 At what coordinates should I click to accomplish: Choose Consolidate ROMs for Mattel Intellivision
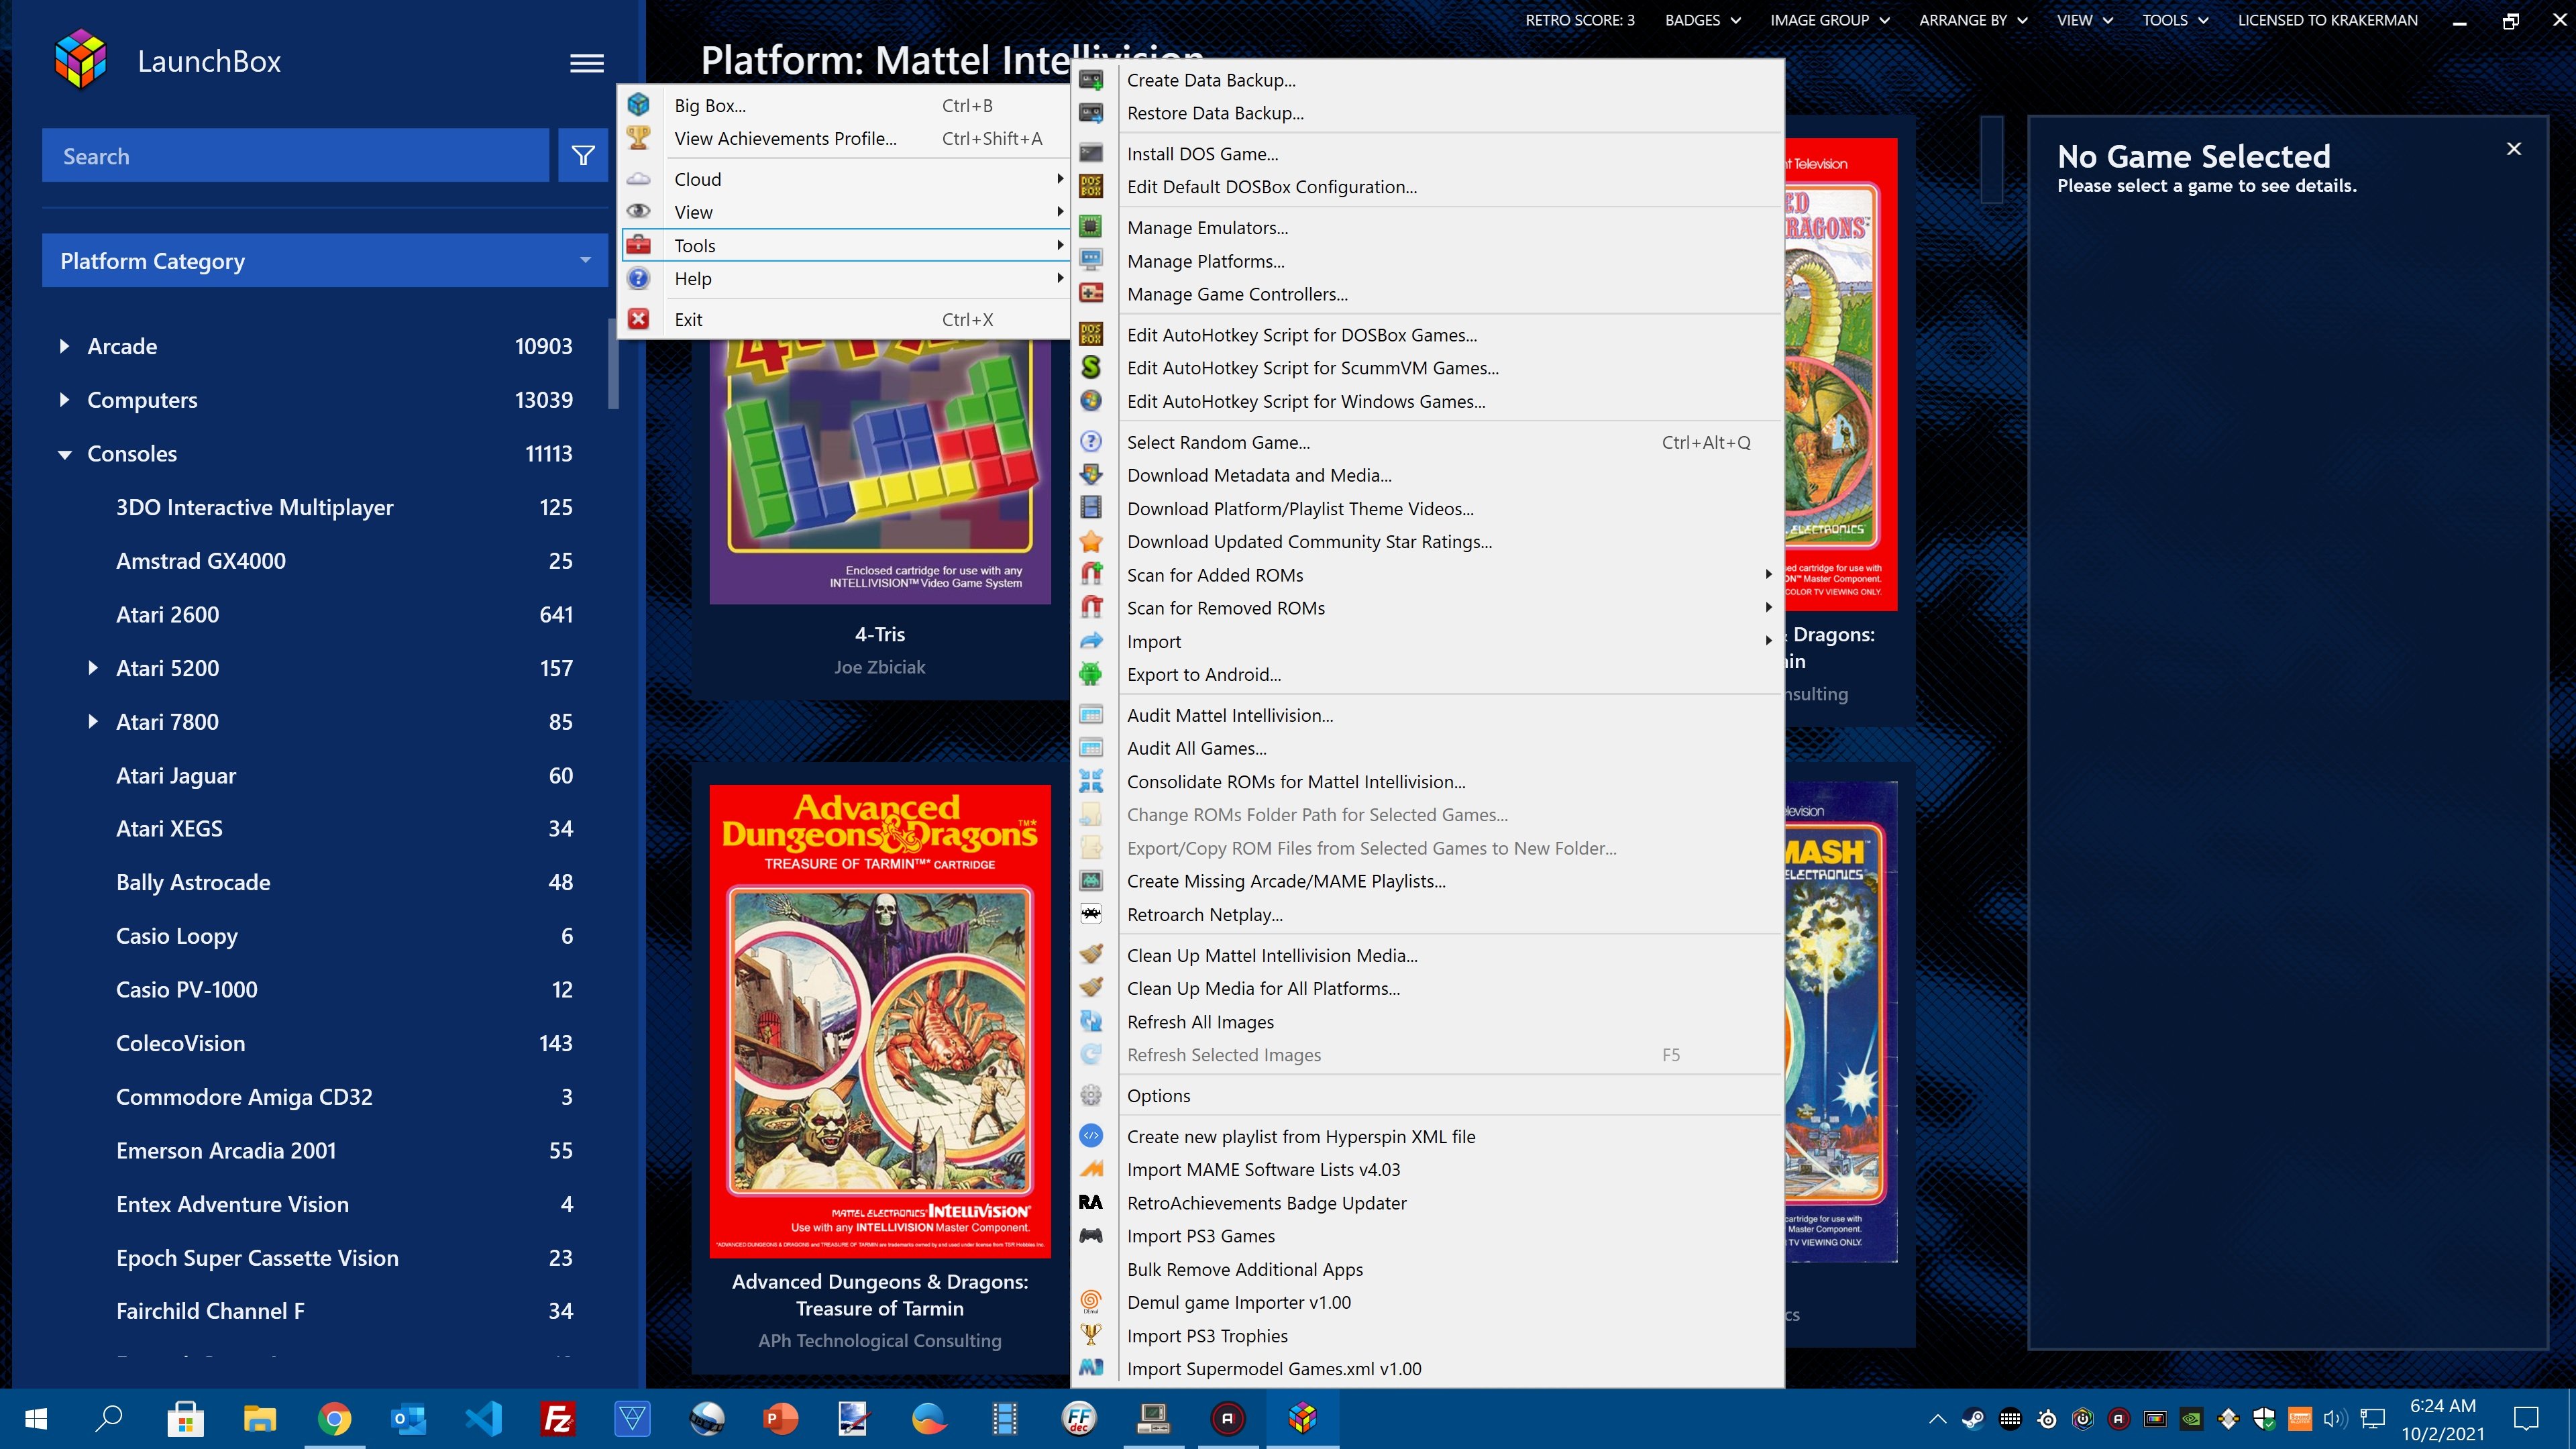click(1296, 782)
